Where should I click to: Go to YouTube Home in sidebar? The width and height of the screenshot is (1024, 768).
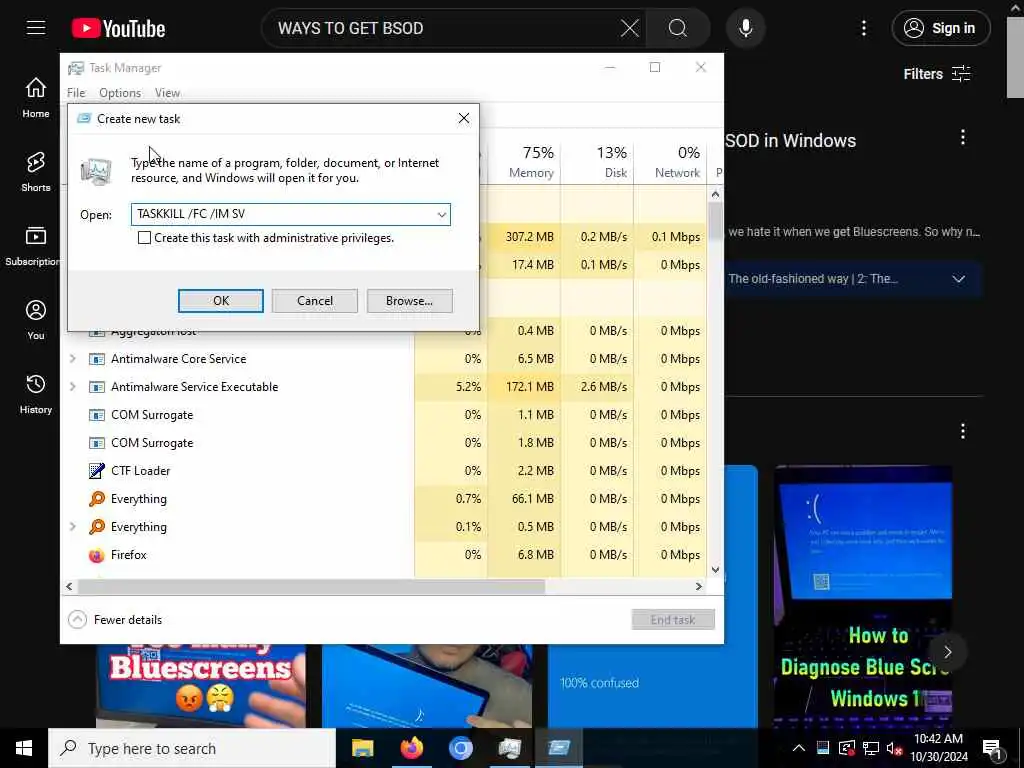click(35, 97)
